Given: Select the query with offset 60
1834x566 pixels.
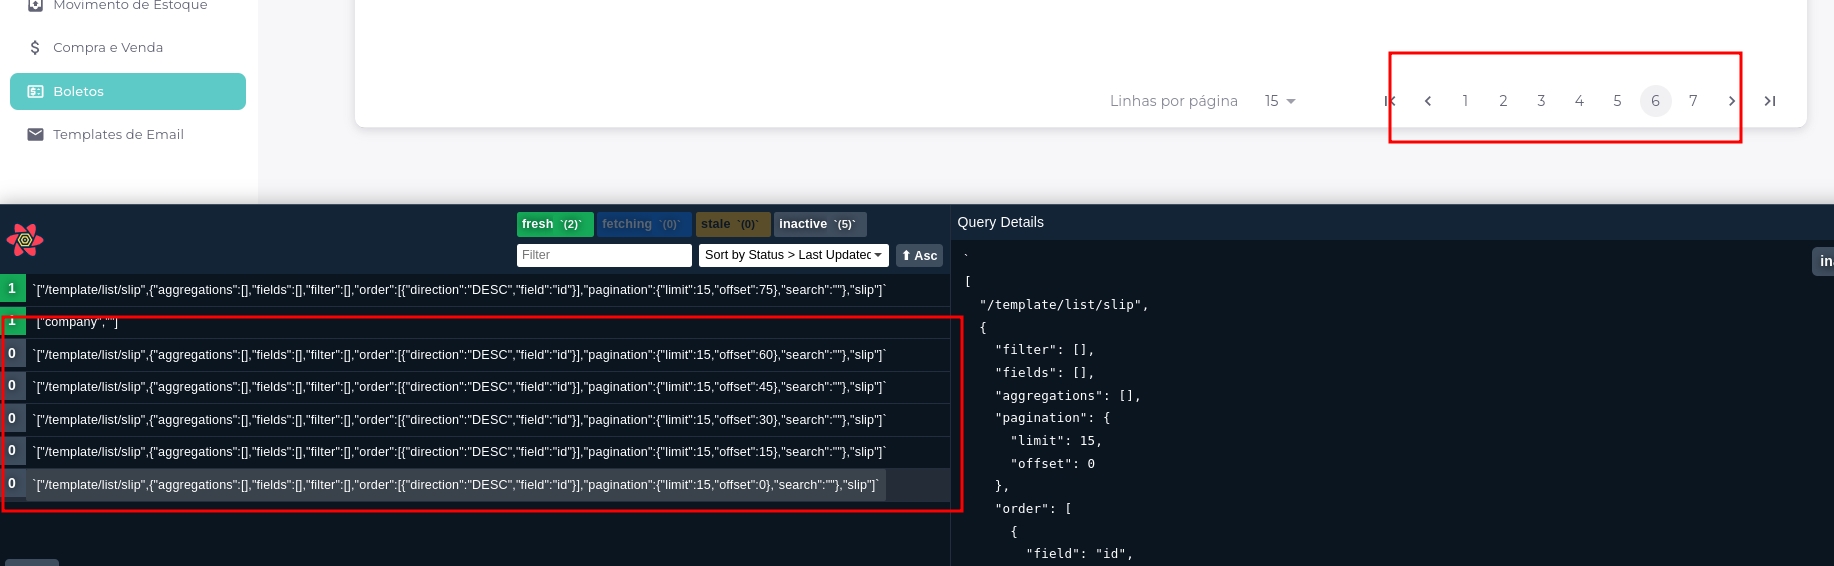Looking at the screenshot, I should tap(475, 355).
